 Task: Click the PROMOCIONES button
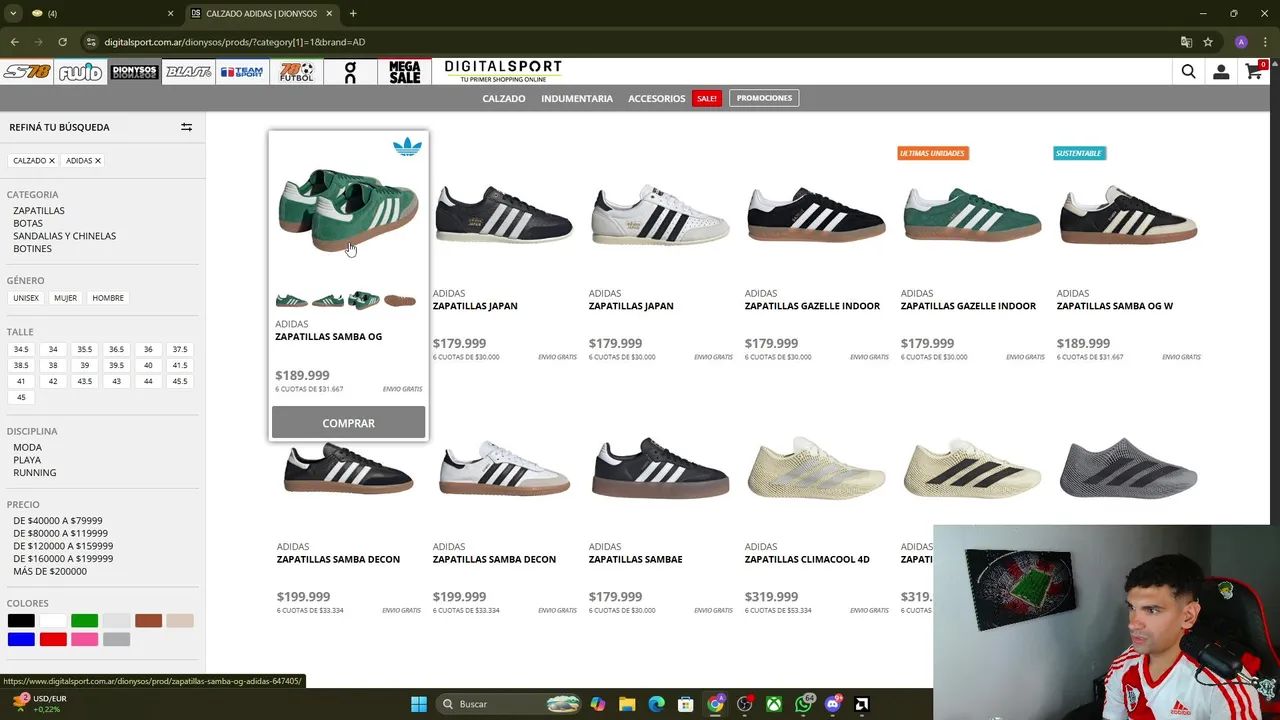(764, 98)
